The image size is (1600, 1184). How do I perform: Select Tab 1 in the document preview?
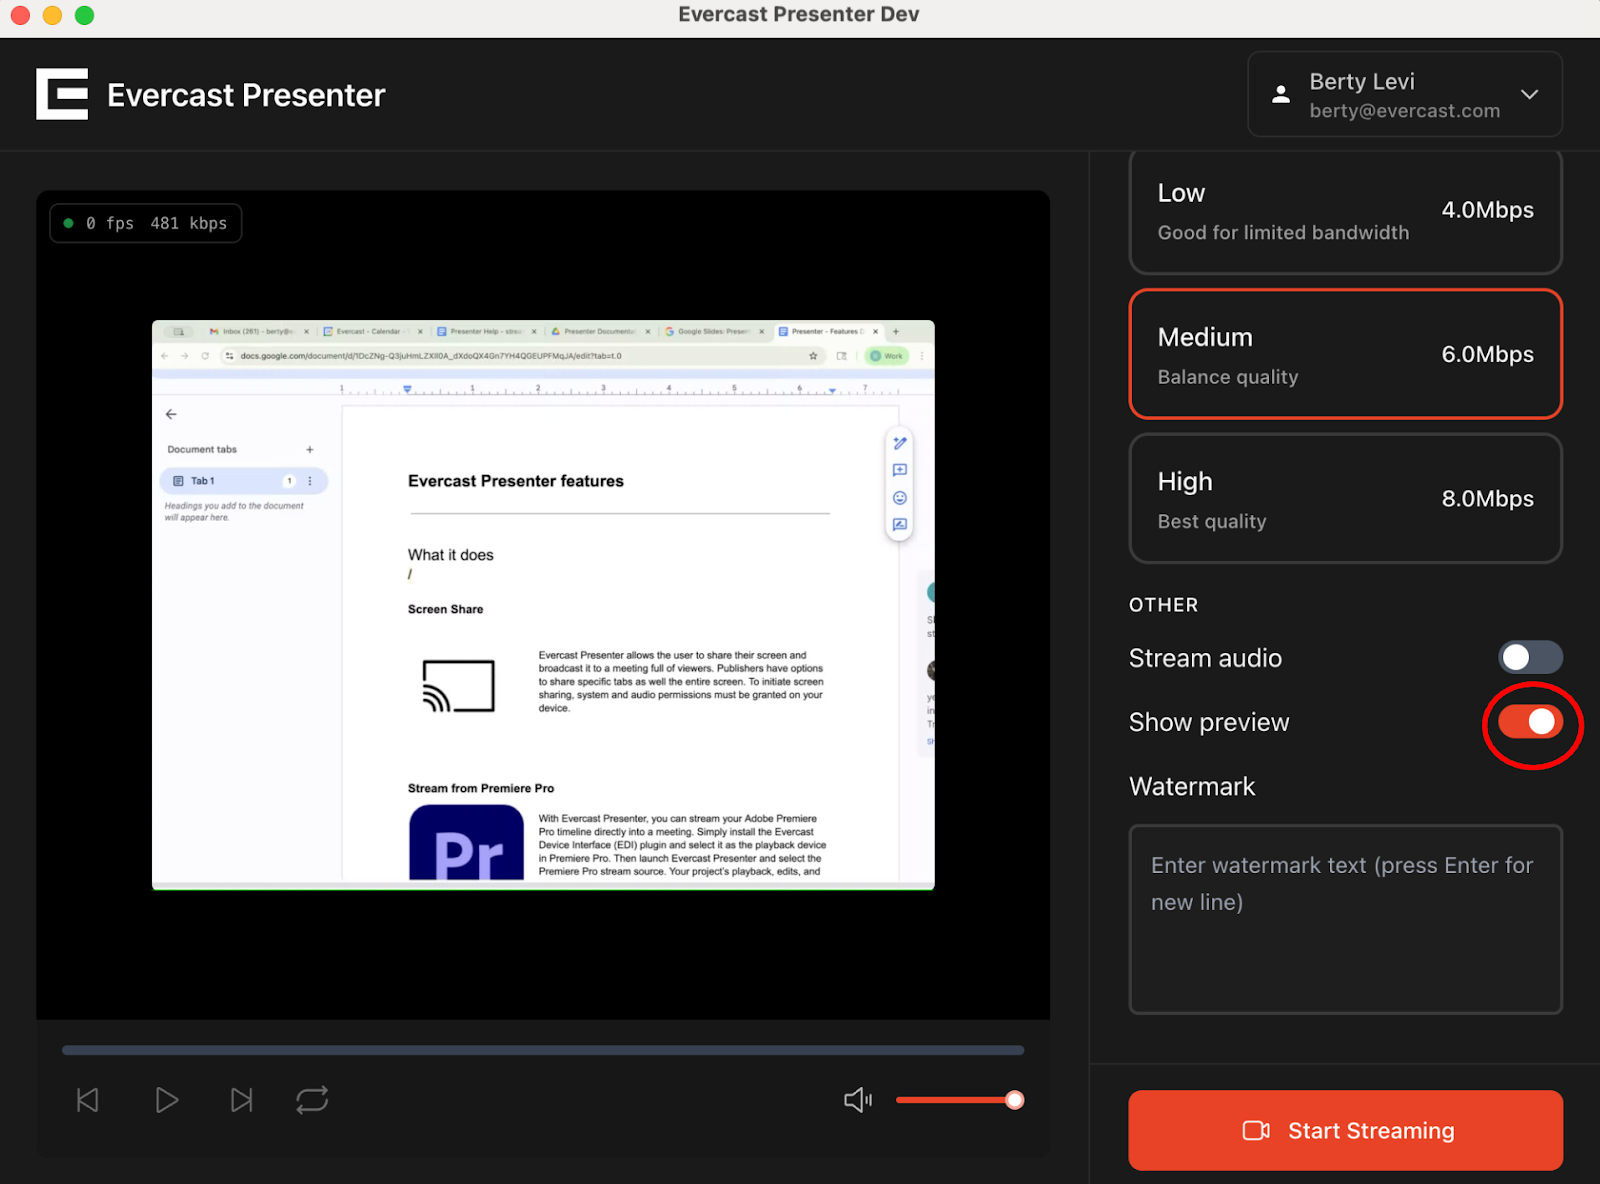(243, 481)
